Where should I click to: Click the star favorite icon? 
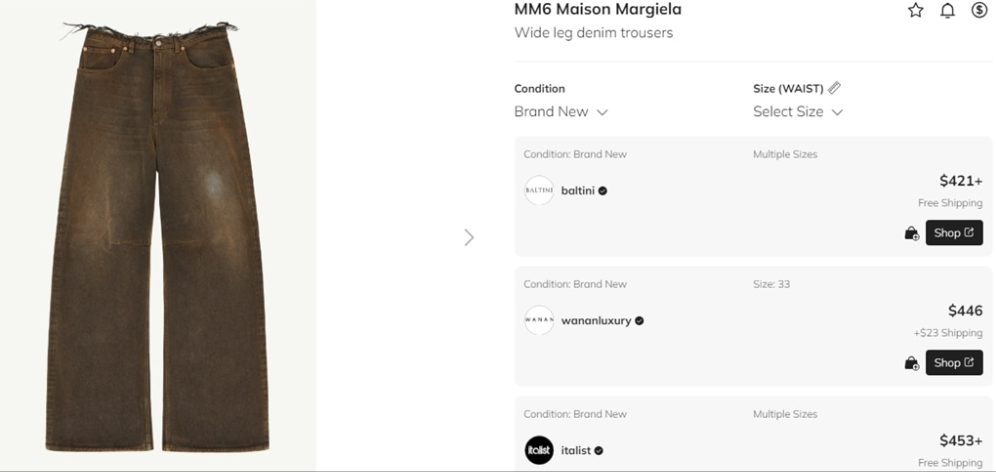[915, 10]
